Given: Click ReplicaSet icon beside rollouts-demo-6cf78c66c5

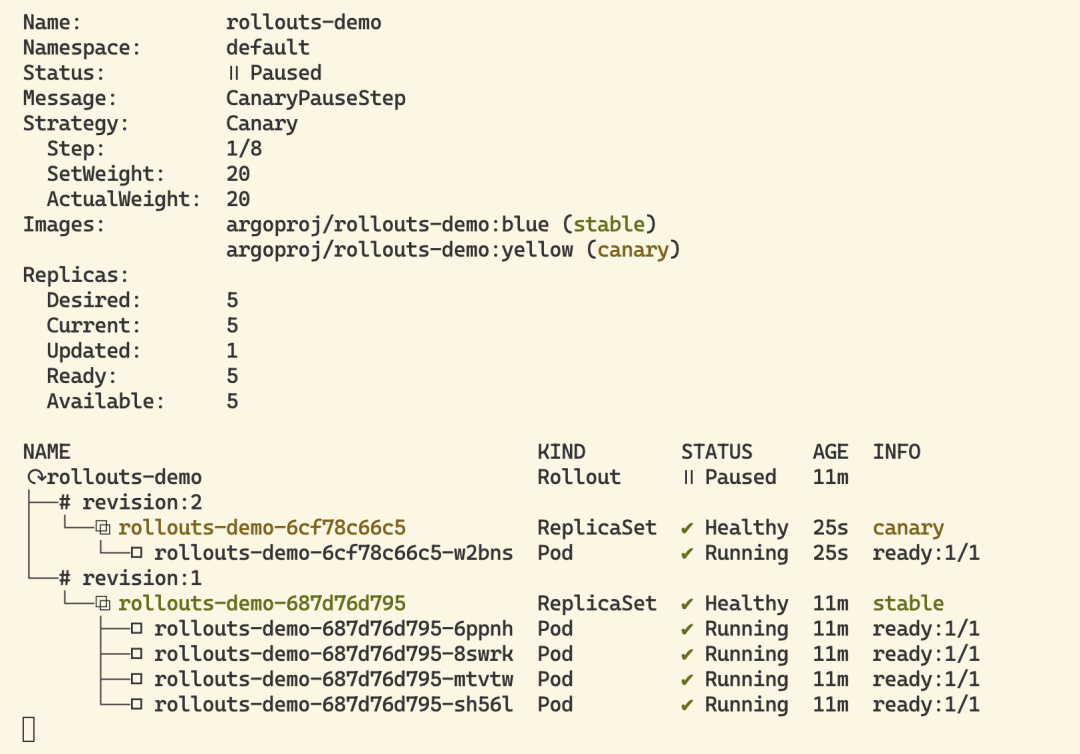Looking at the screenshot, I should [x=103, y=528].
